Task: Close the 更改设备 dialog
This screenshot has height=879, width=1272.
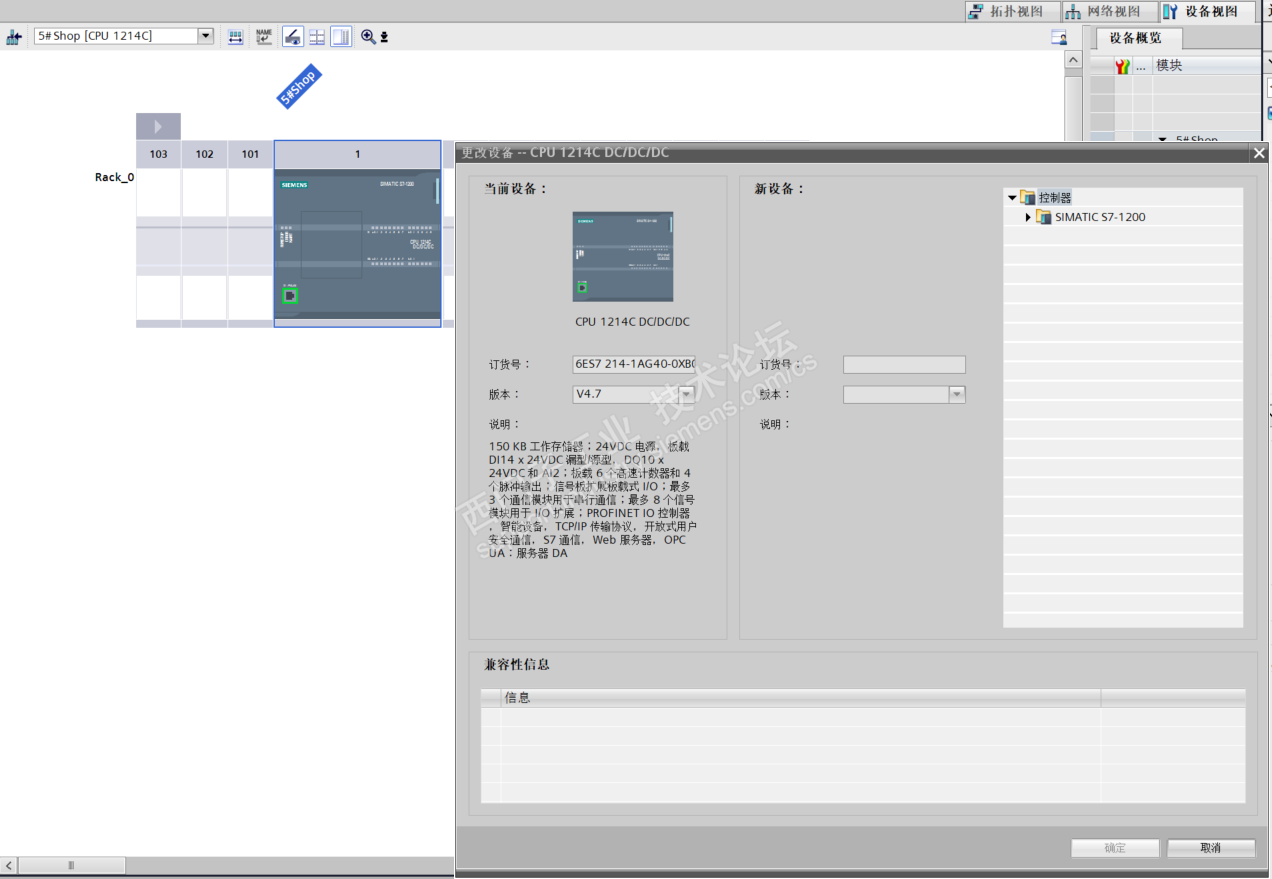Action: click(1259, 153)
